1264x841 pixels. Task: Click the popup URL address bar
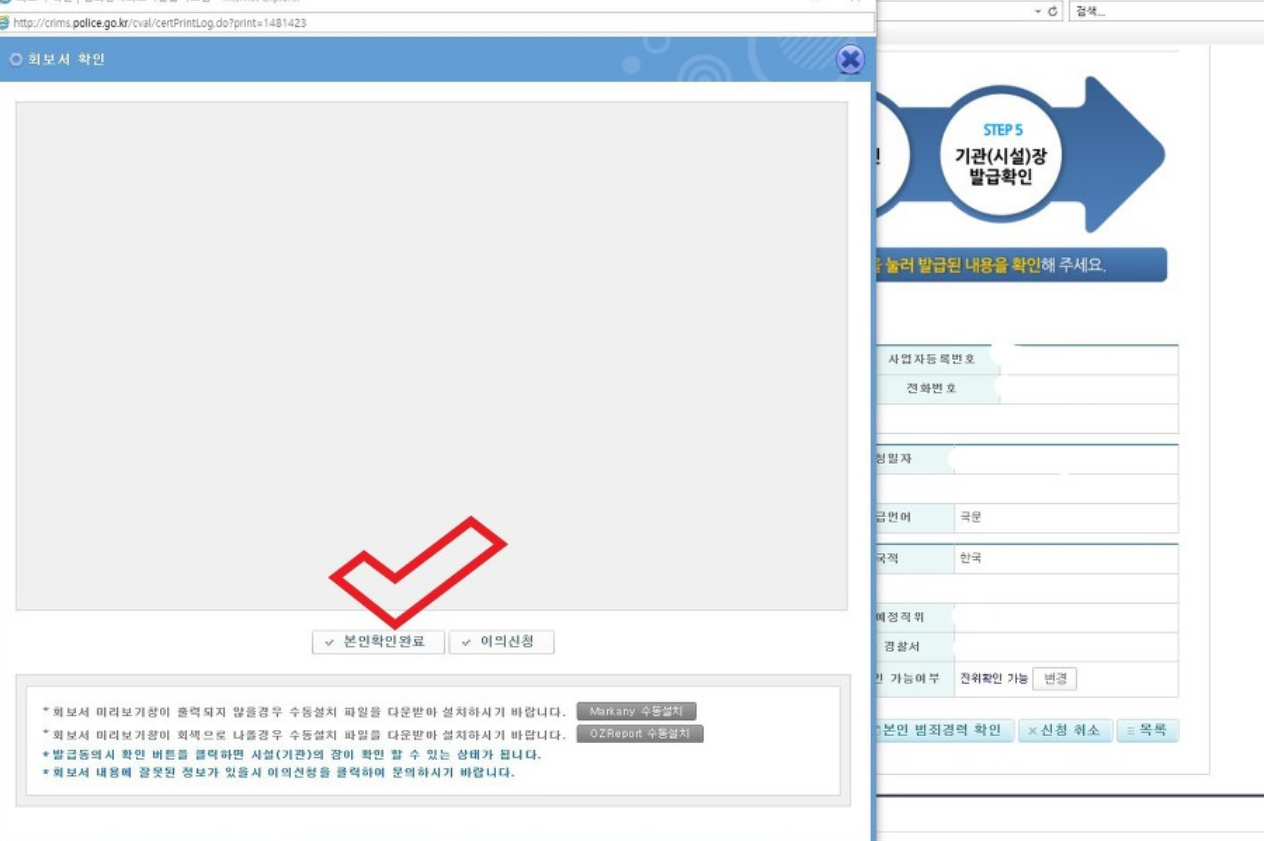click(438, 23)
